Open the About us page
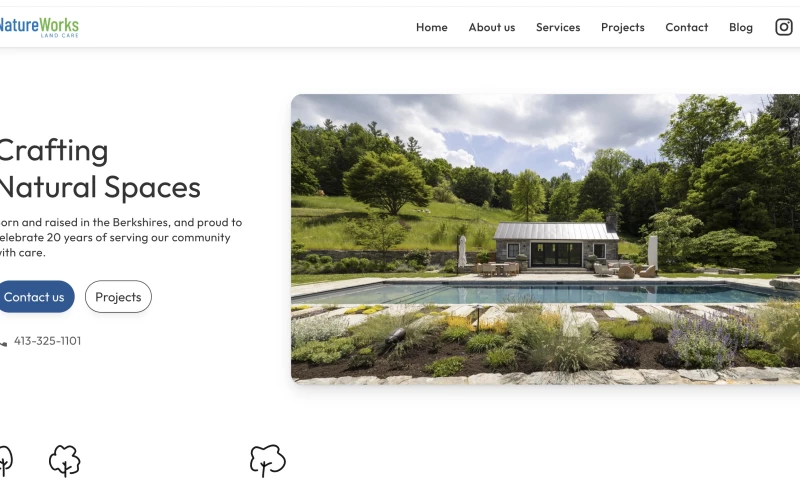 click(492, 28)
